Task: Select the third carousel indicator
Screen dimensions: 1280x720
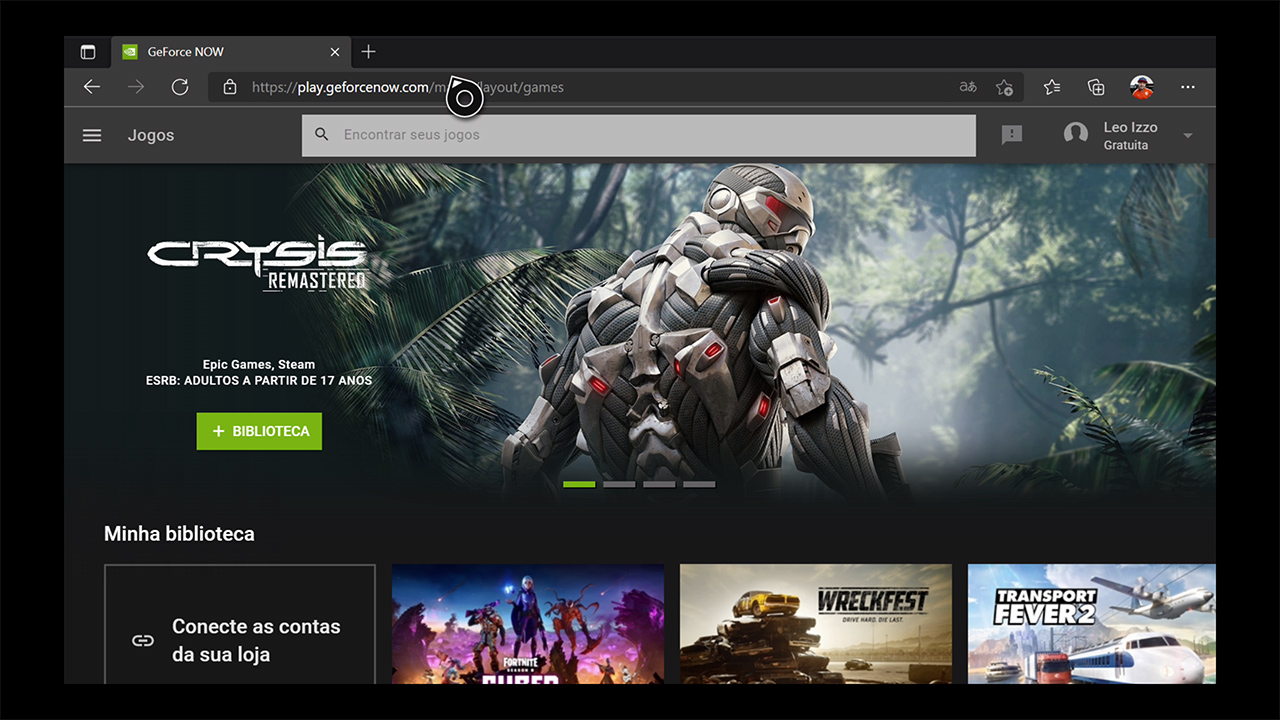Action: click(x=659, y=484)
